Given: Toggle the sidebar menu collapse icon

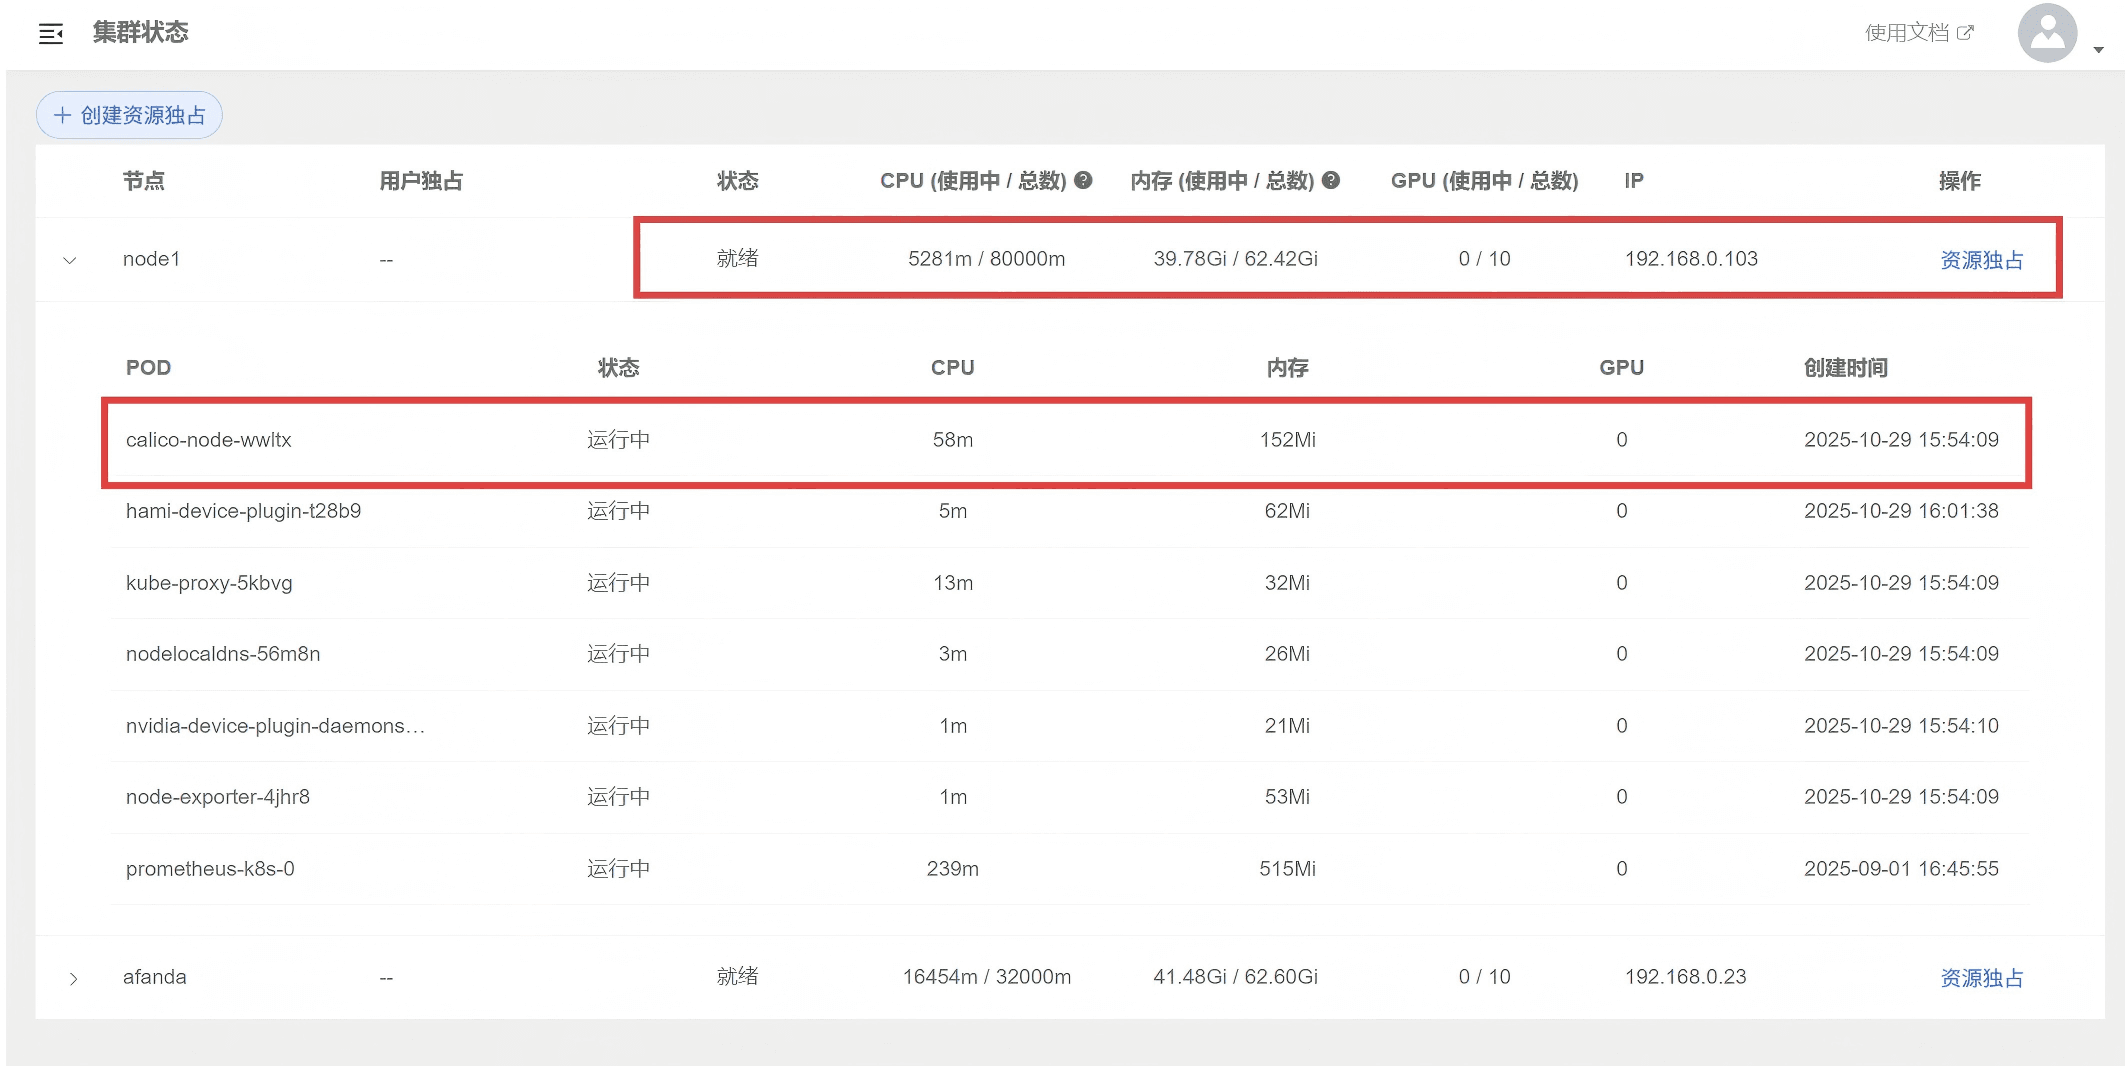Looking at the screenshot, I should click(51, 34).
